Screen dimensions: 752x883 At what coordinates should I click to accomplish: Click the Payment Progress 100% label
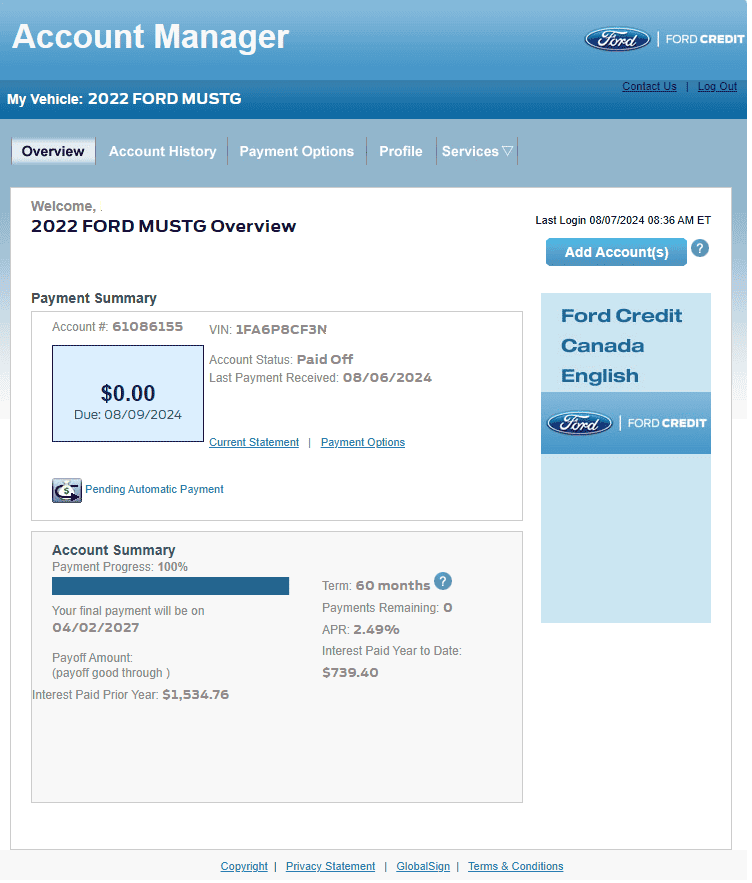[121, 569]
